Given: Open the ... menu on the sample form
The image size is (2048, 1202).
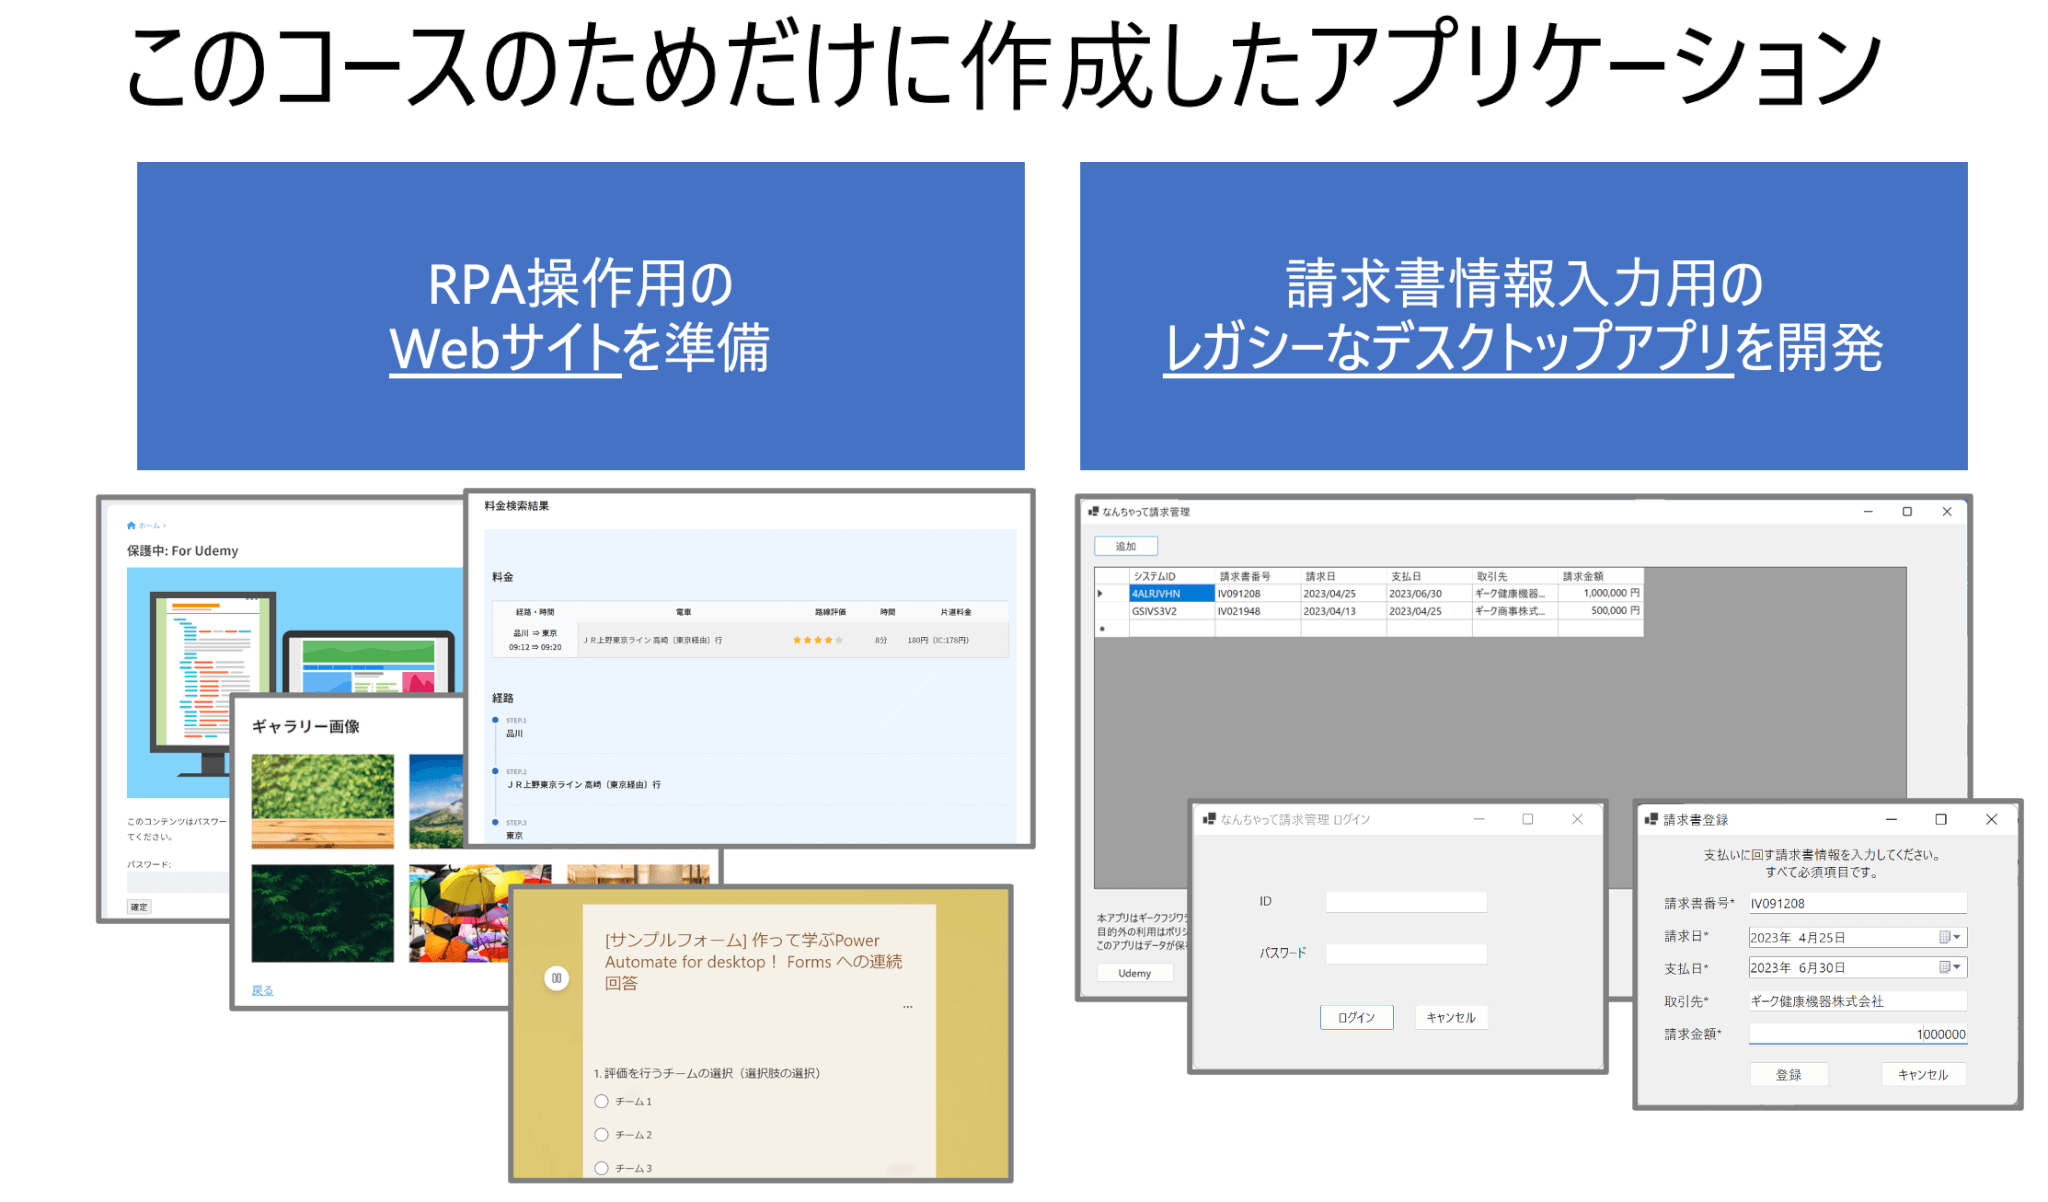Looking at the screenshot, I should (x=908, y=1006).
